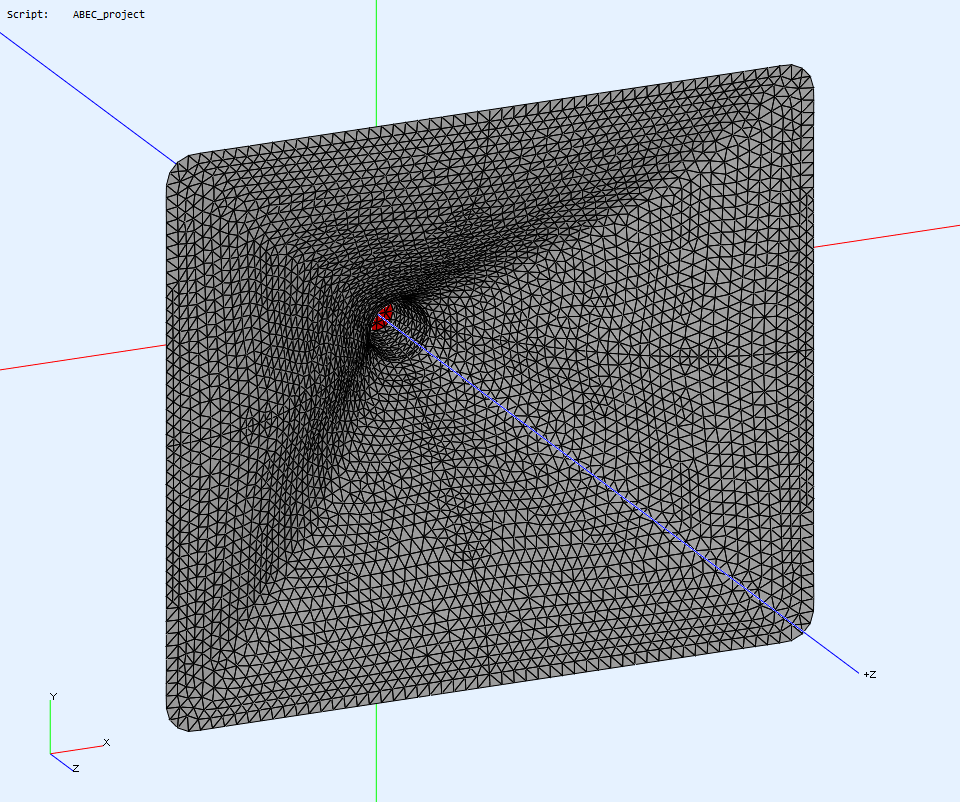This screenshot has width=960, height=802.
Task: Click the Z label of orientation indicator
Action: tap(76, 768)
